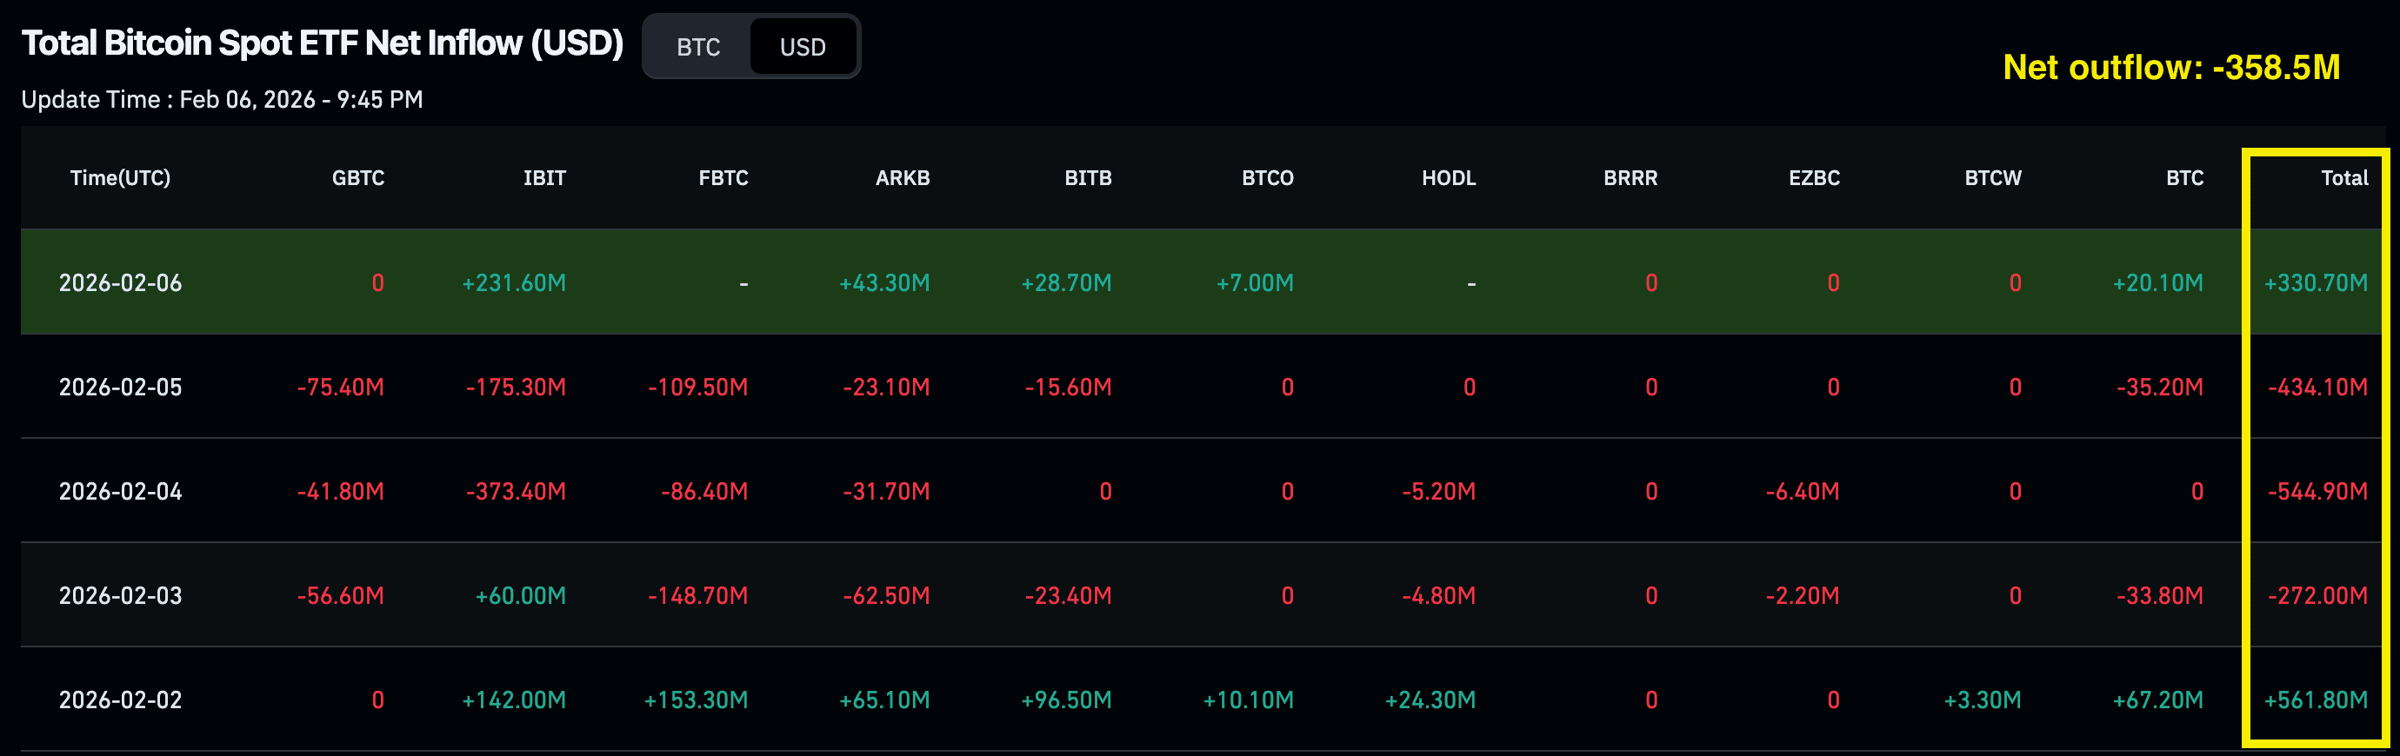Click IBIT value +231.60M
Screen dimensions: 2400x756
click(x=514, y=283)
